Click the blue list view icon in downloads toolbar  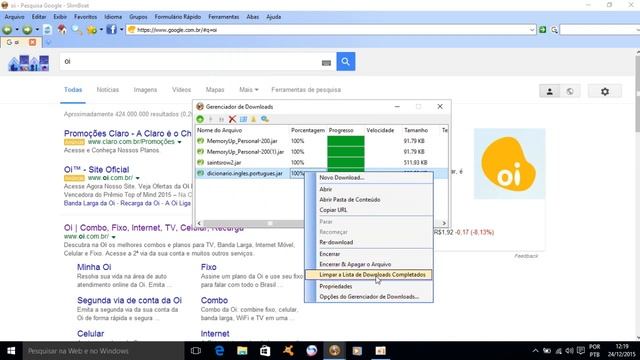(x=243, y=119)
